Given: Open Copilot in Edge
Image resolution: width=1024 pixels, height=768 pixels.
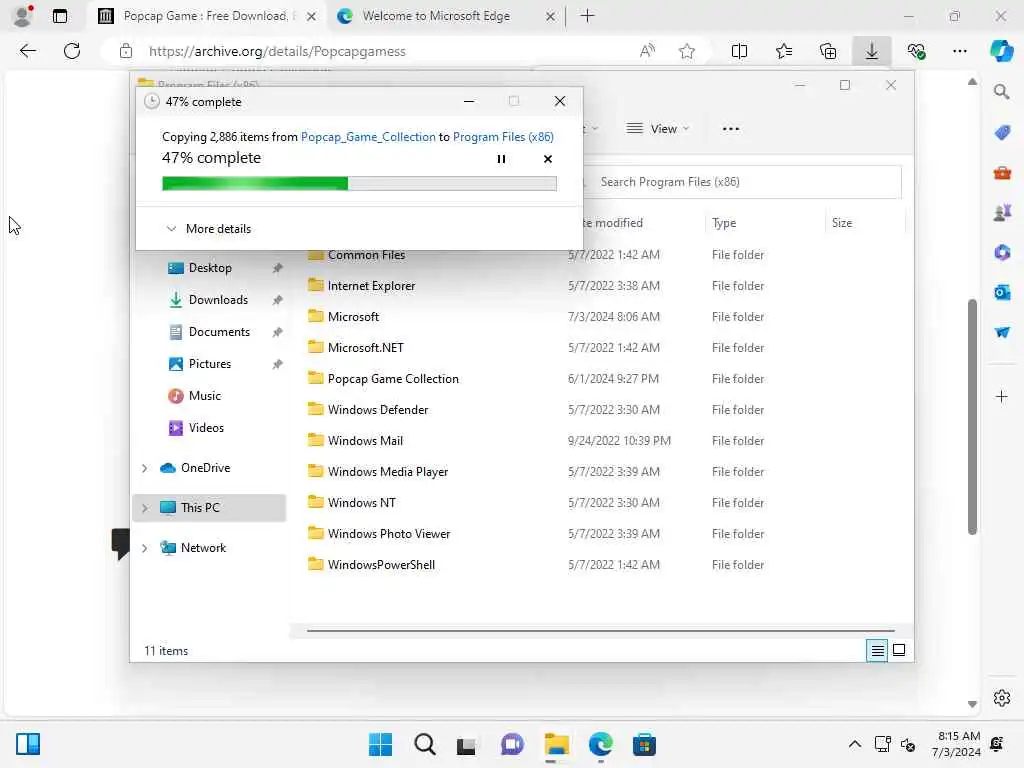Looking at the screenshot, I should point(1001,51).
